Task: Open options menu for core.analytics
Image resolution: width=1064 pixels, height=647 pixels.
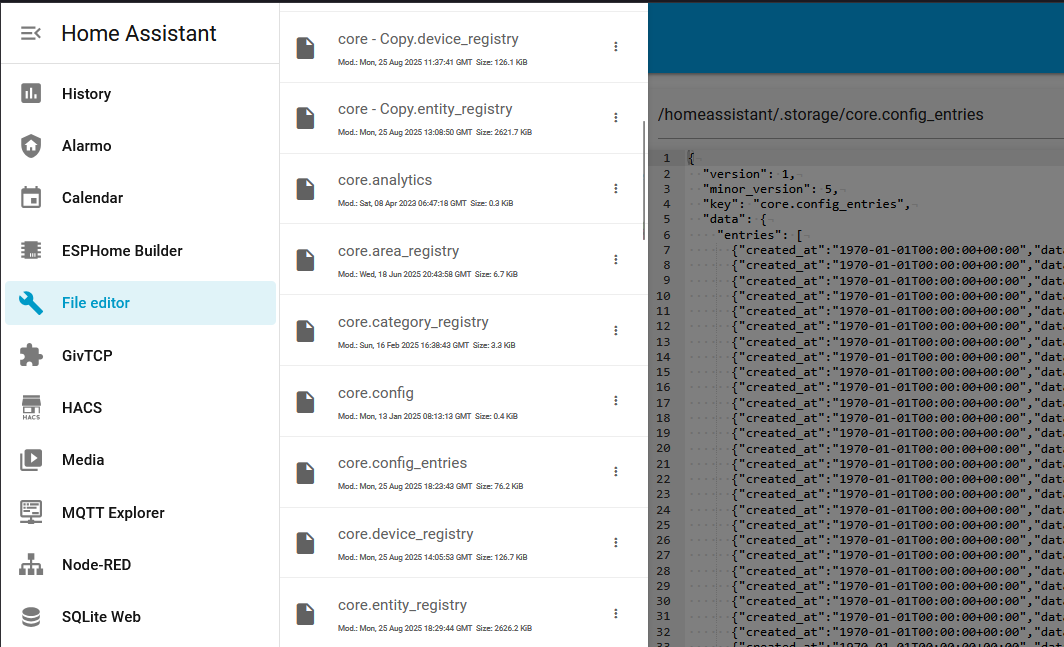Action: click(616, 188)
